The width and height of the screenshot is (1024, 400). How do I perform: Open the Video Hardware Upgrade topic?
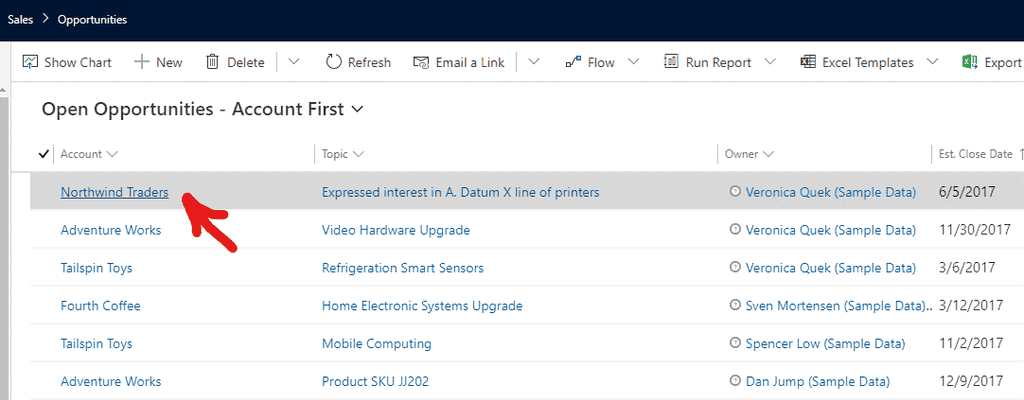click(x=395, y=230)
